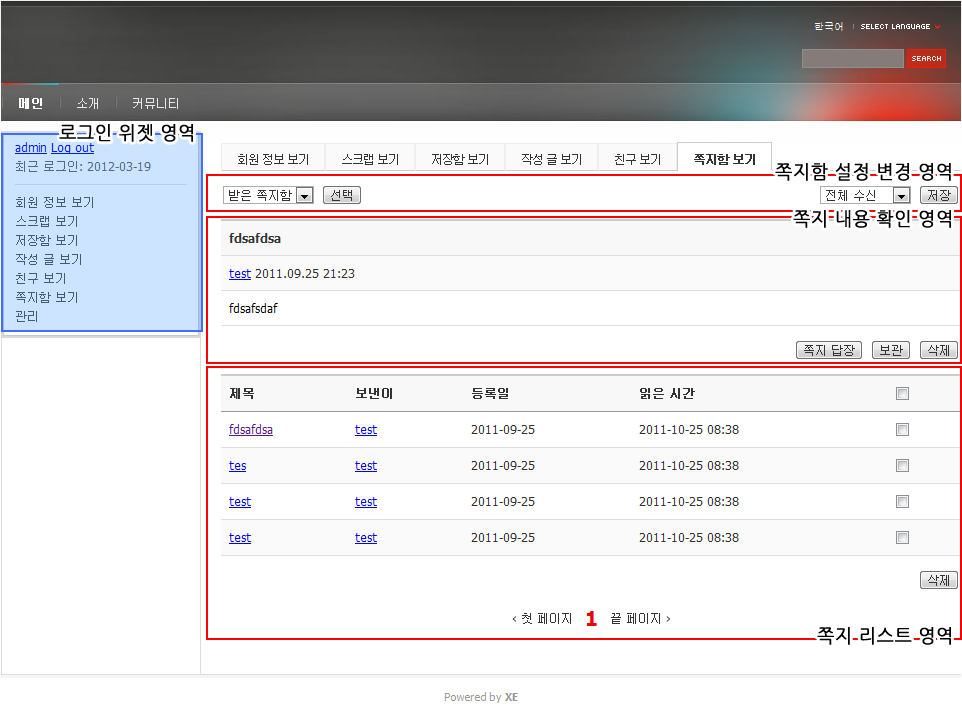Open the Select Language dropdown arrow

tap(937, 27)
